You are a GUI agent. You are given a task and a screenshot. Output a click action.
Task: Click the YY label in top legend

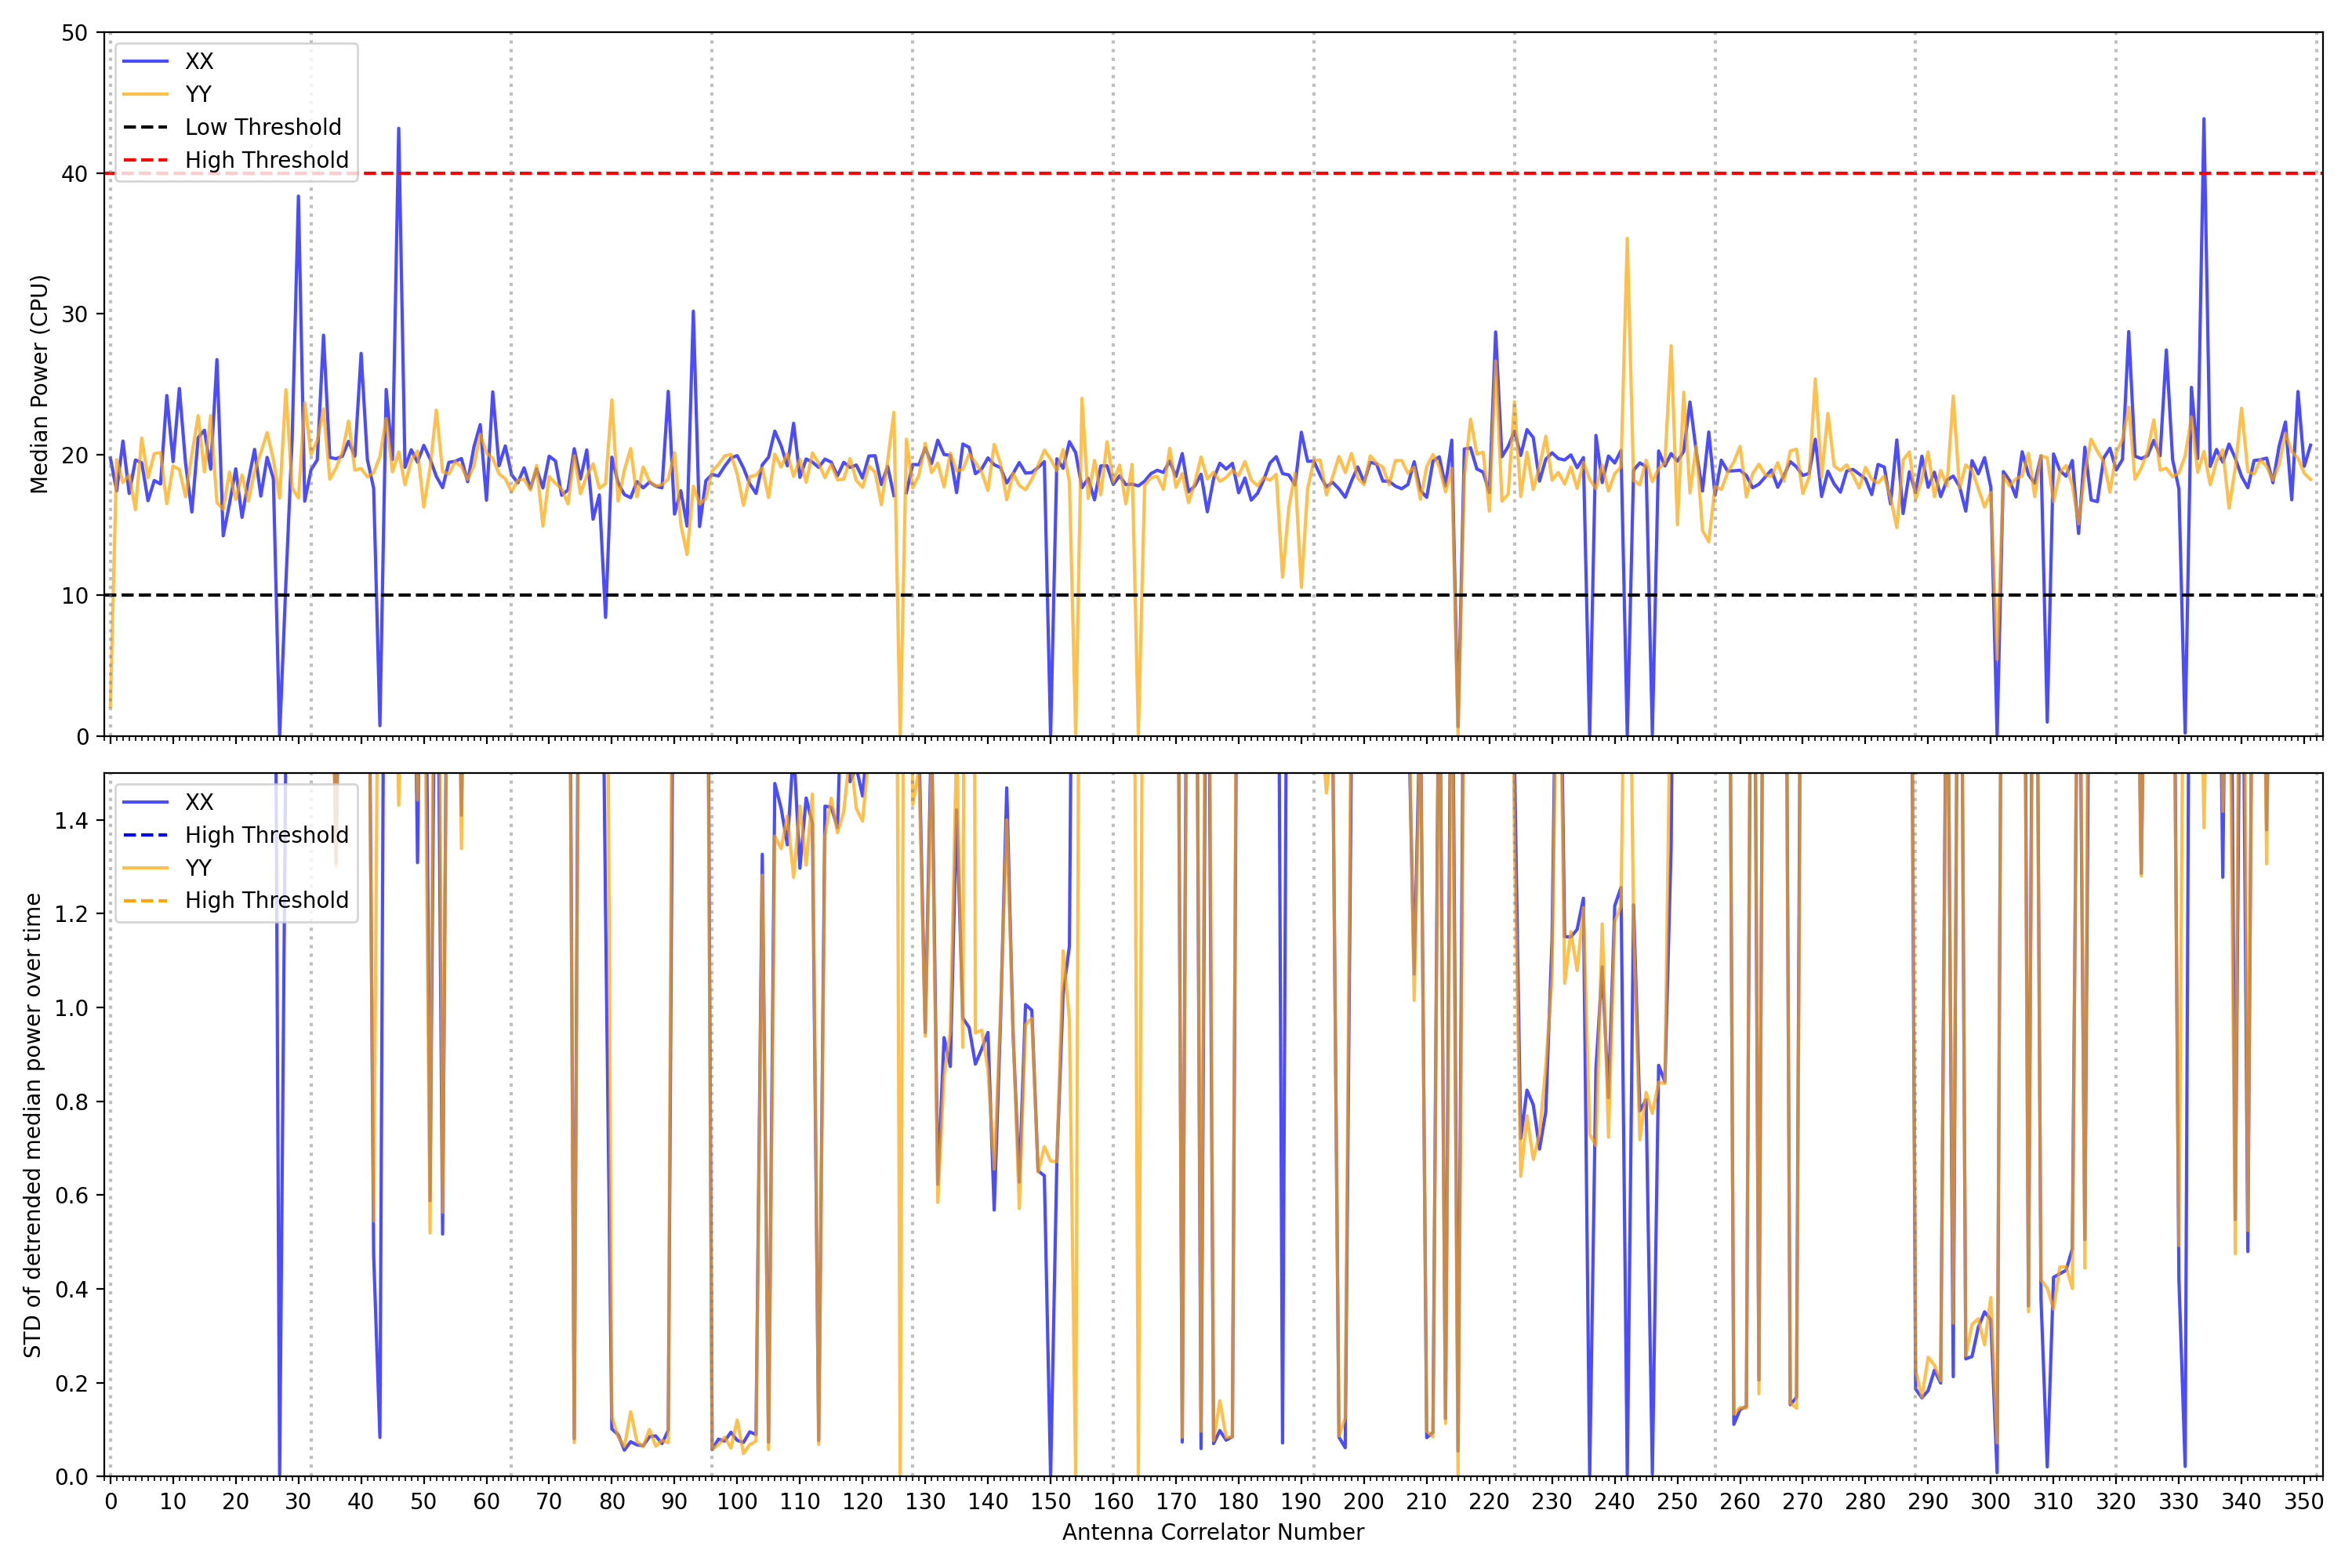pos(198,94)
